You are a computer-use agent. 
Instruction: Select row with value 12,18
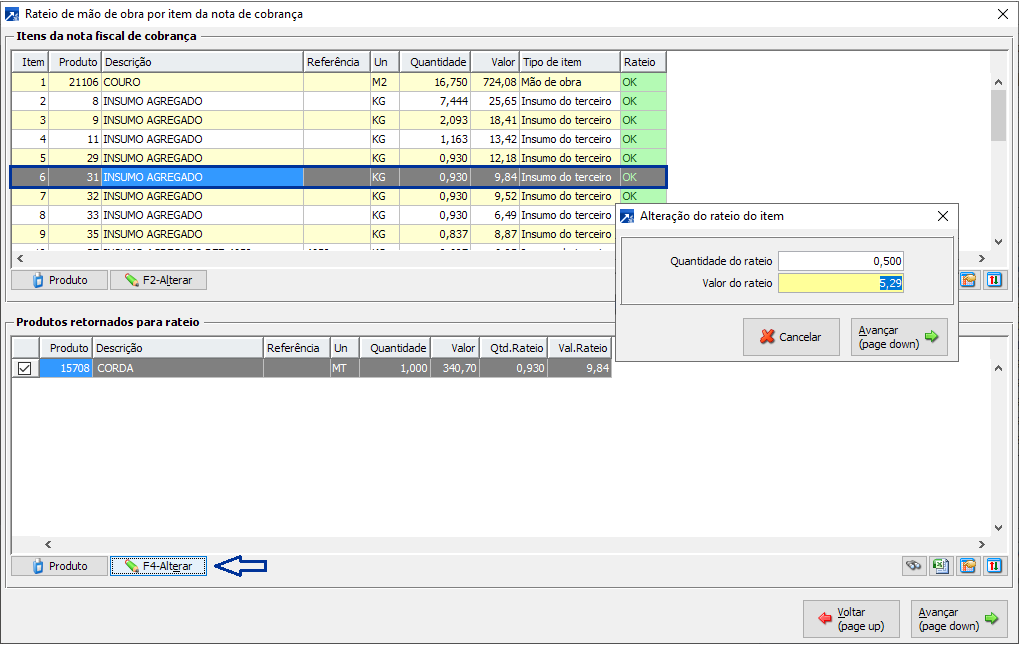click(338, 157)
